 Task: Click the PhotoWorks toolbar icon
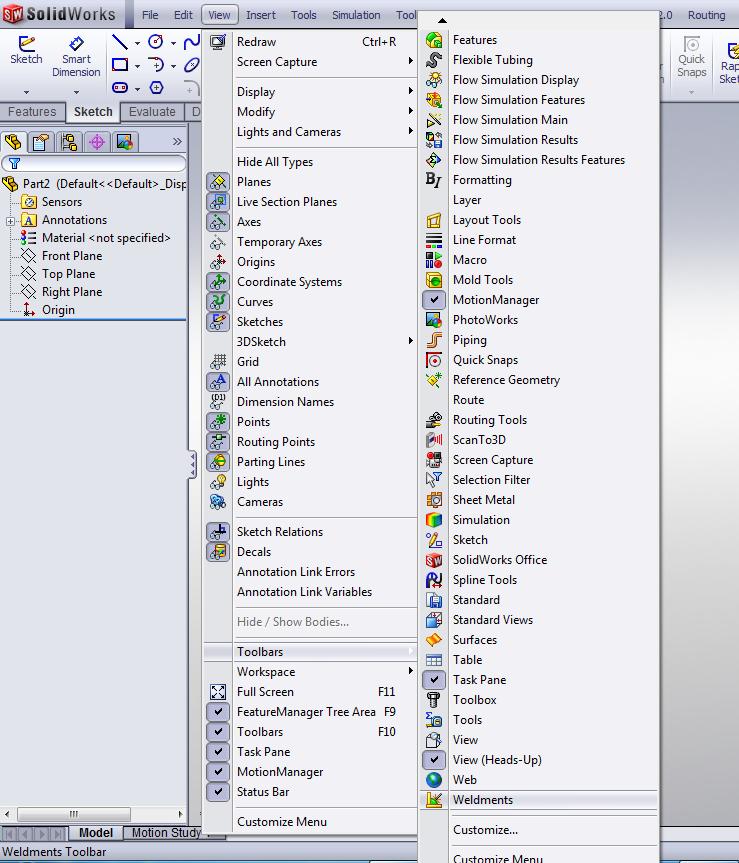(434, 320)
